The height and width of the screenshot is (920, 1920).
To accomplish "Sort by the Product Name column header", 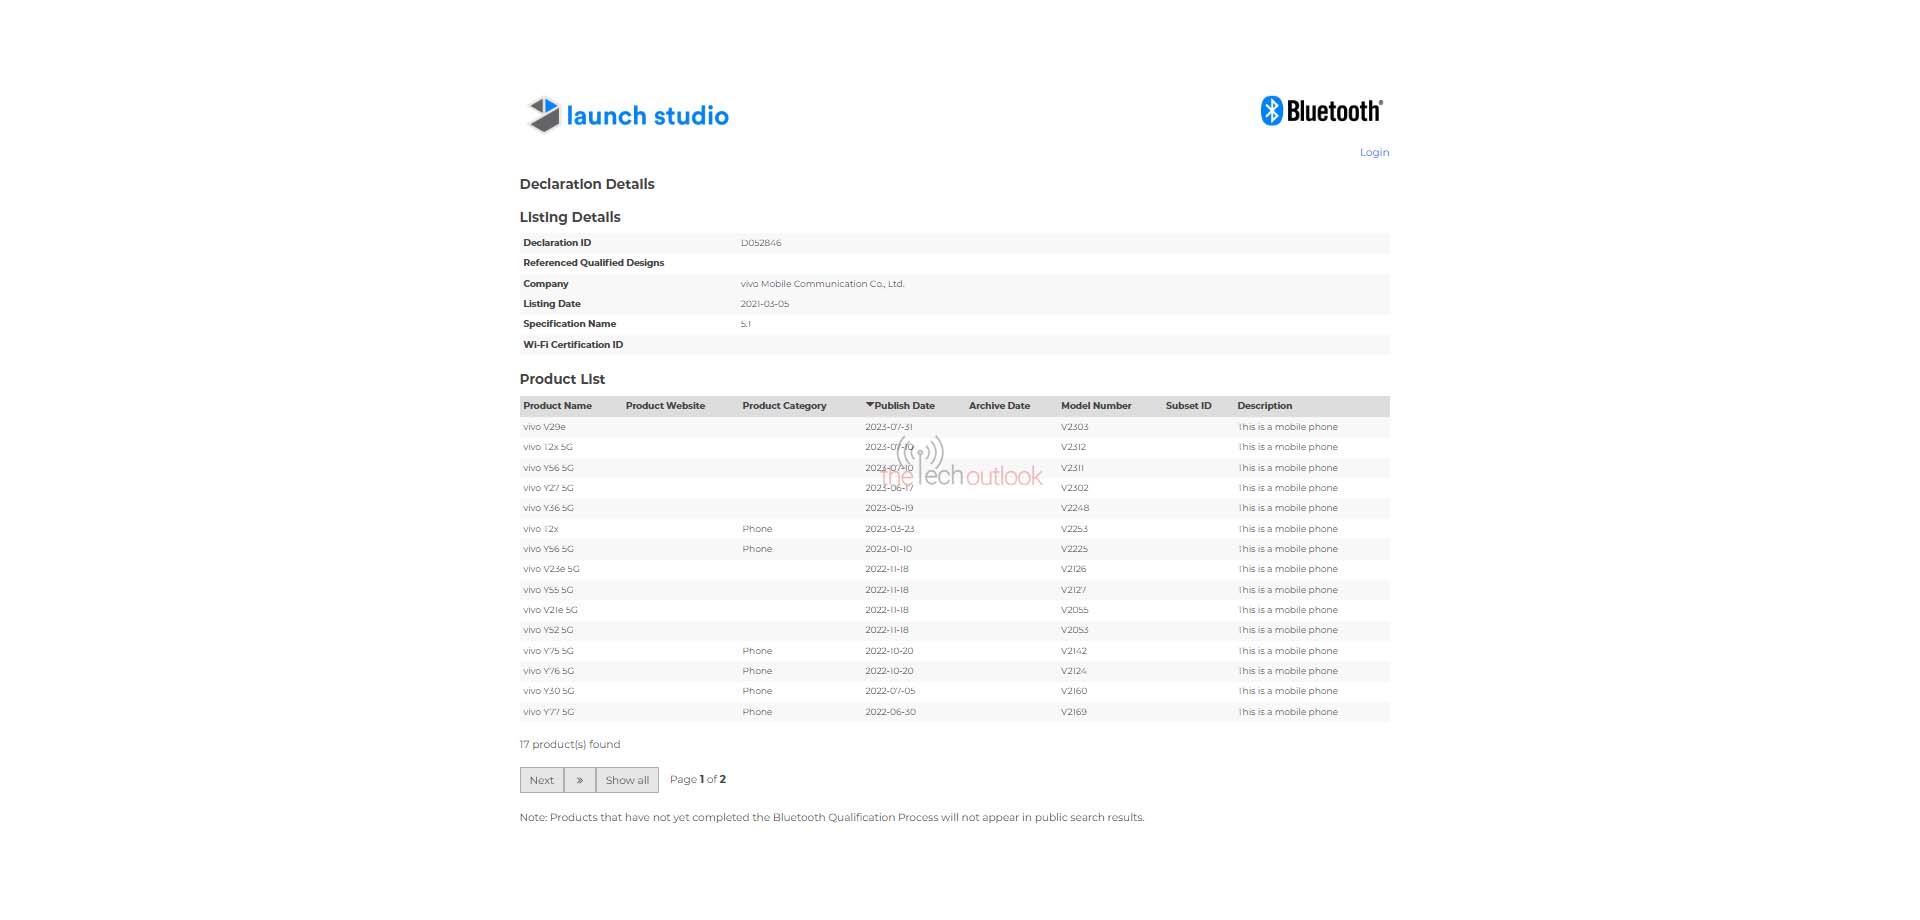I will [x=557, y=406].
